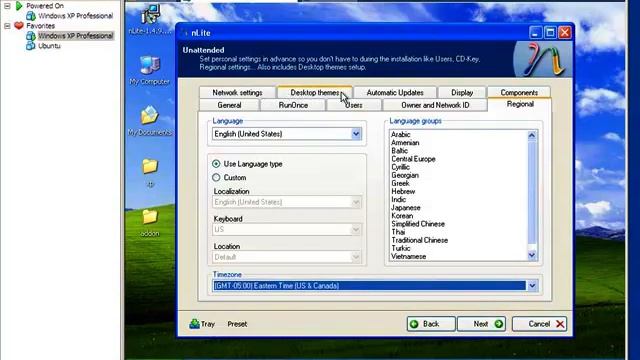640x360 pixels.
Task: Select Greek in Language groups
Action: tap(400, 183)
